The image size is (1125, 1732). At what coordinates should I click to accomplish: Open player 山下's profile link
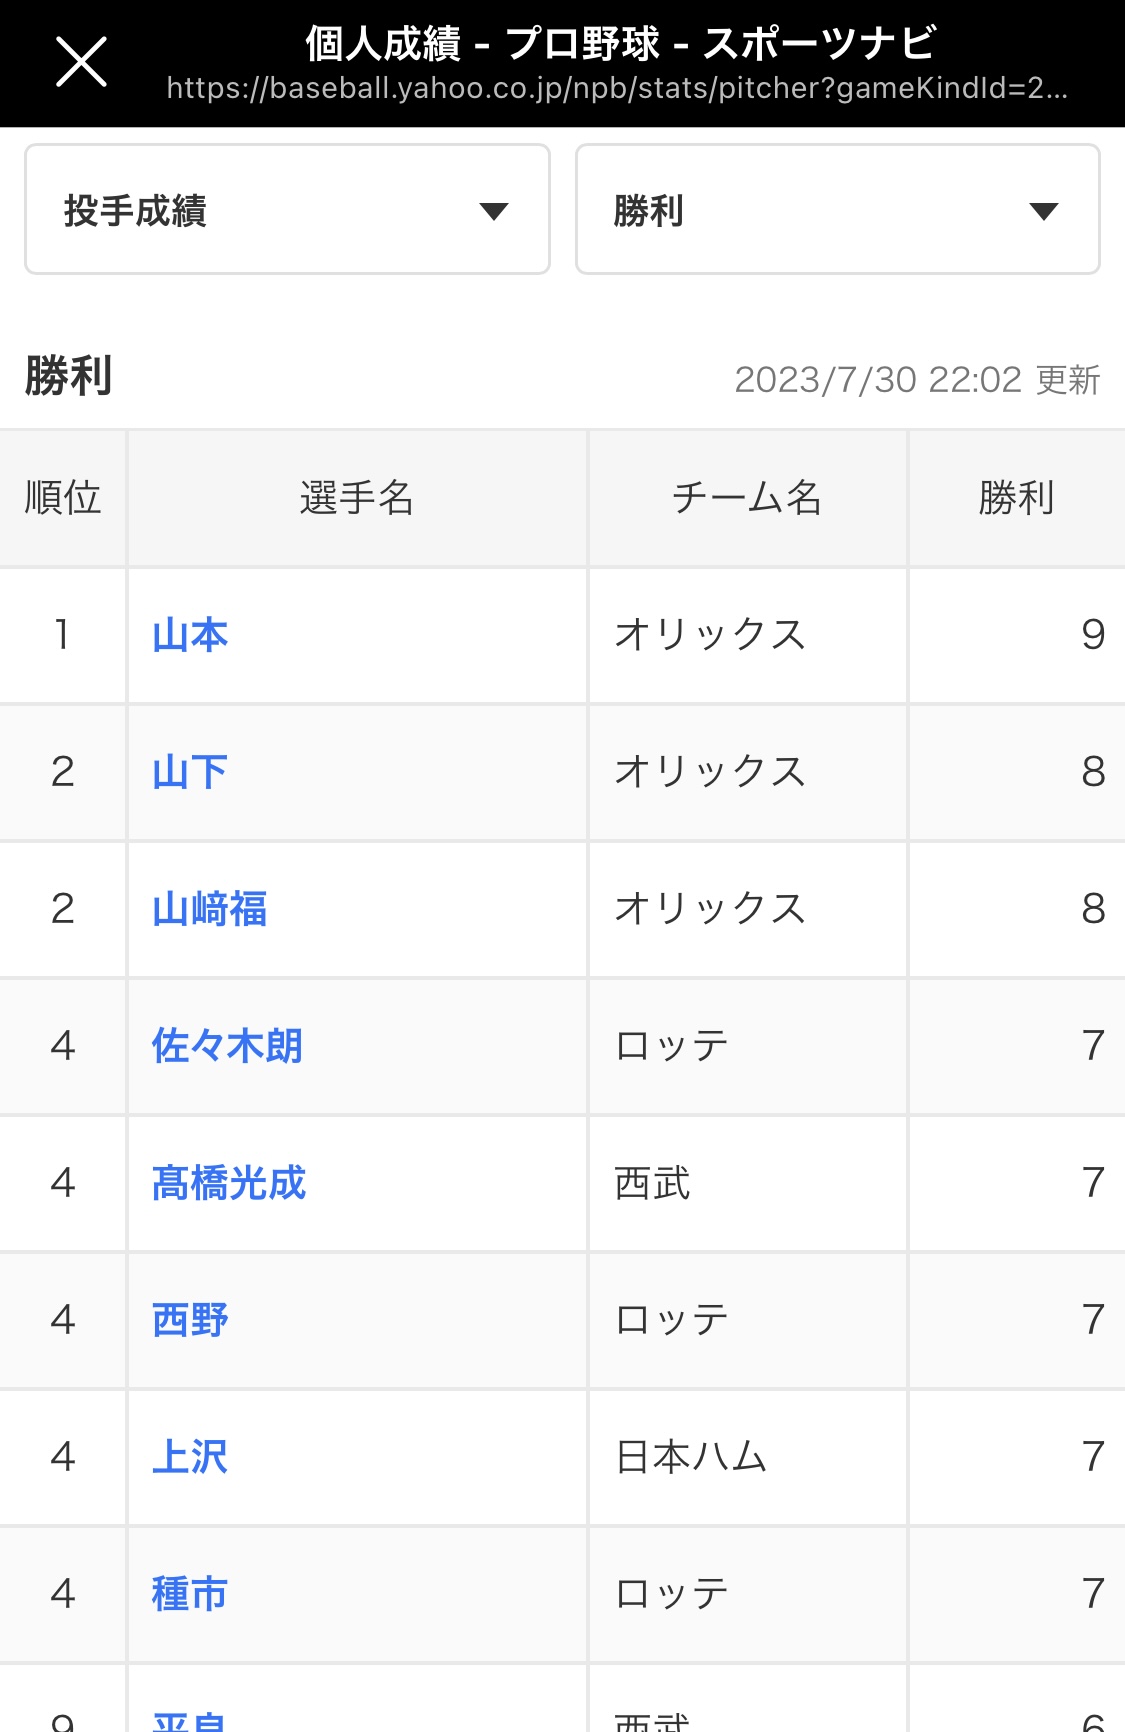click(190, 772)
